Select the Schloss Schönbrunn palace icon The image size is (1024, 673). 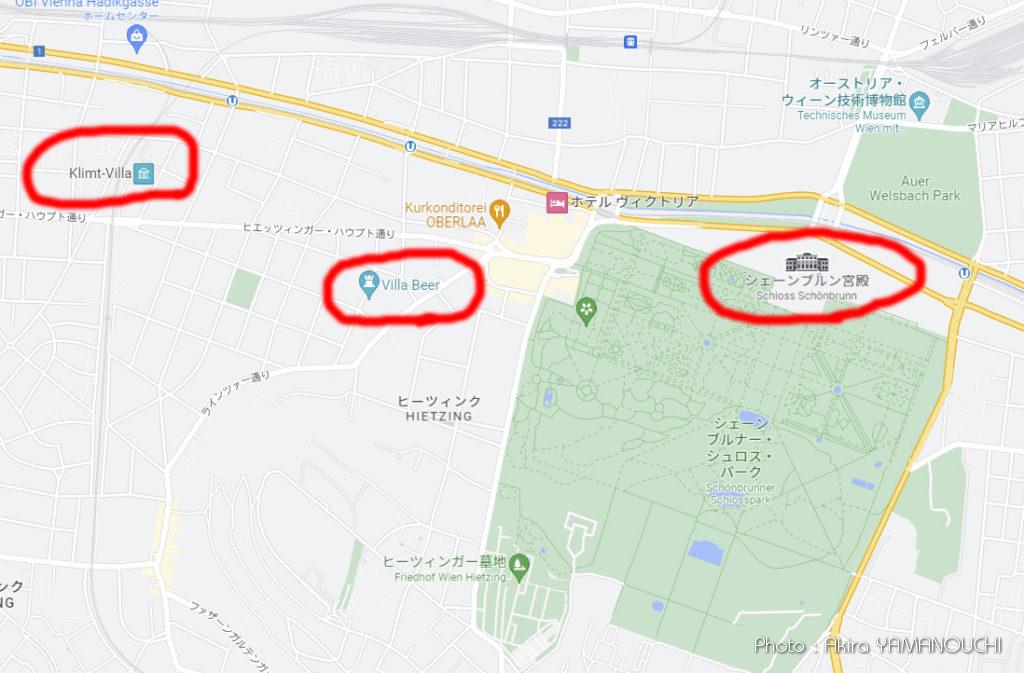807,262
